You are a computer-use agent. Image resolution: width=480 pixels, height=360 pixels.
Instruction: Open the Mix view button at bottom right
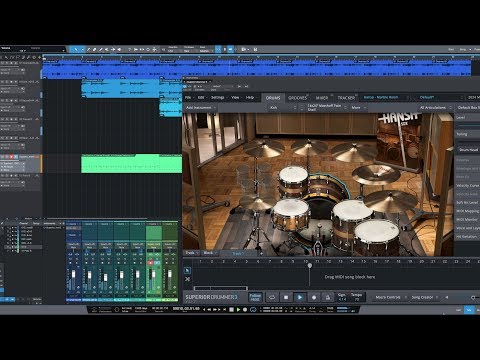[x=469, y=310]
